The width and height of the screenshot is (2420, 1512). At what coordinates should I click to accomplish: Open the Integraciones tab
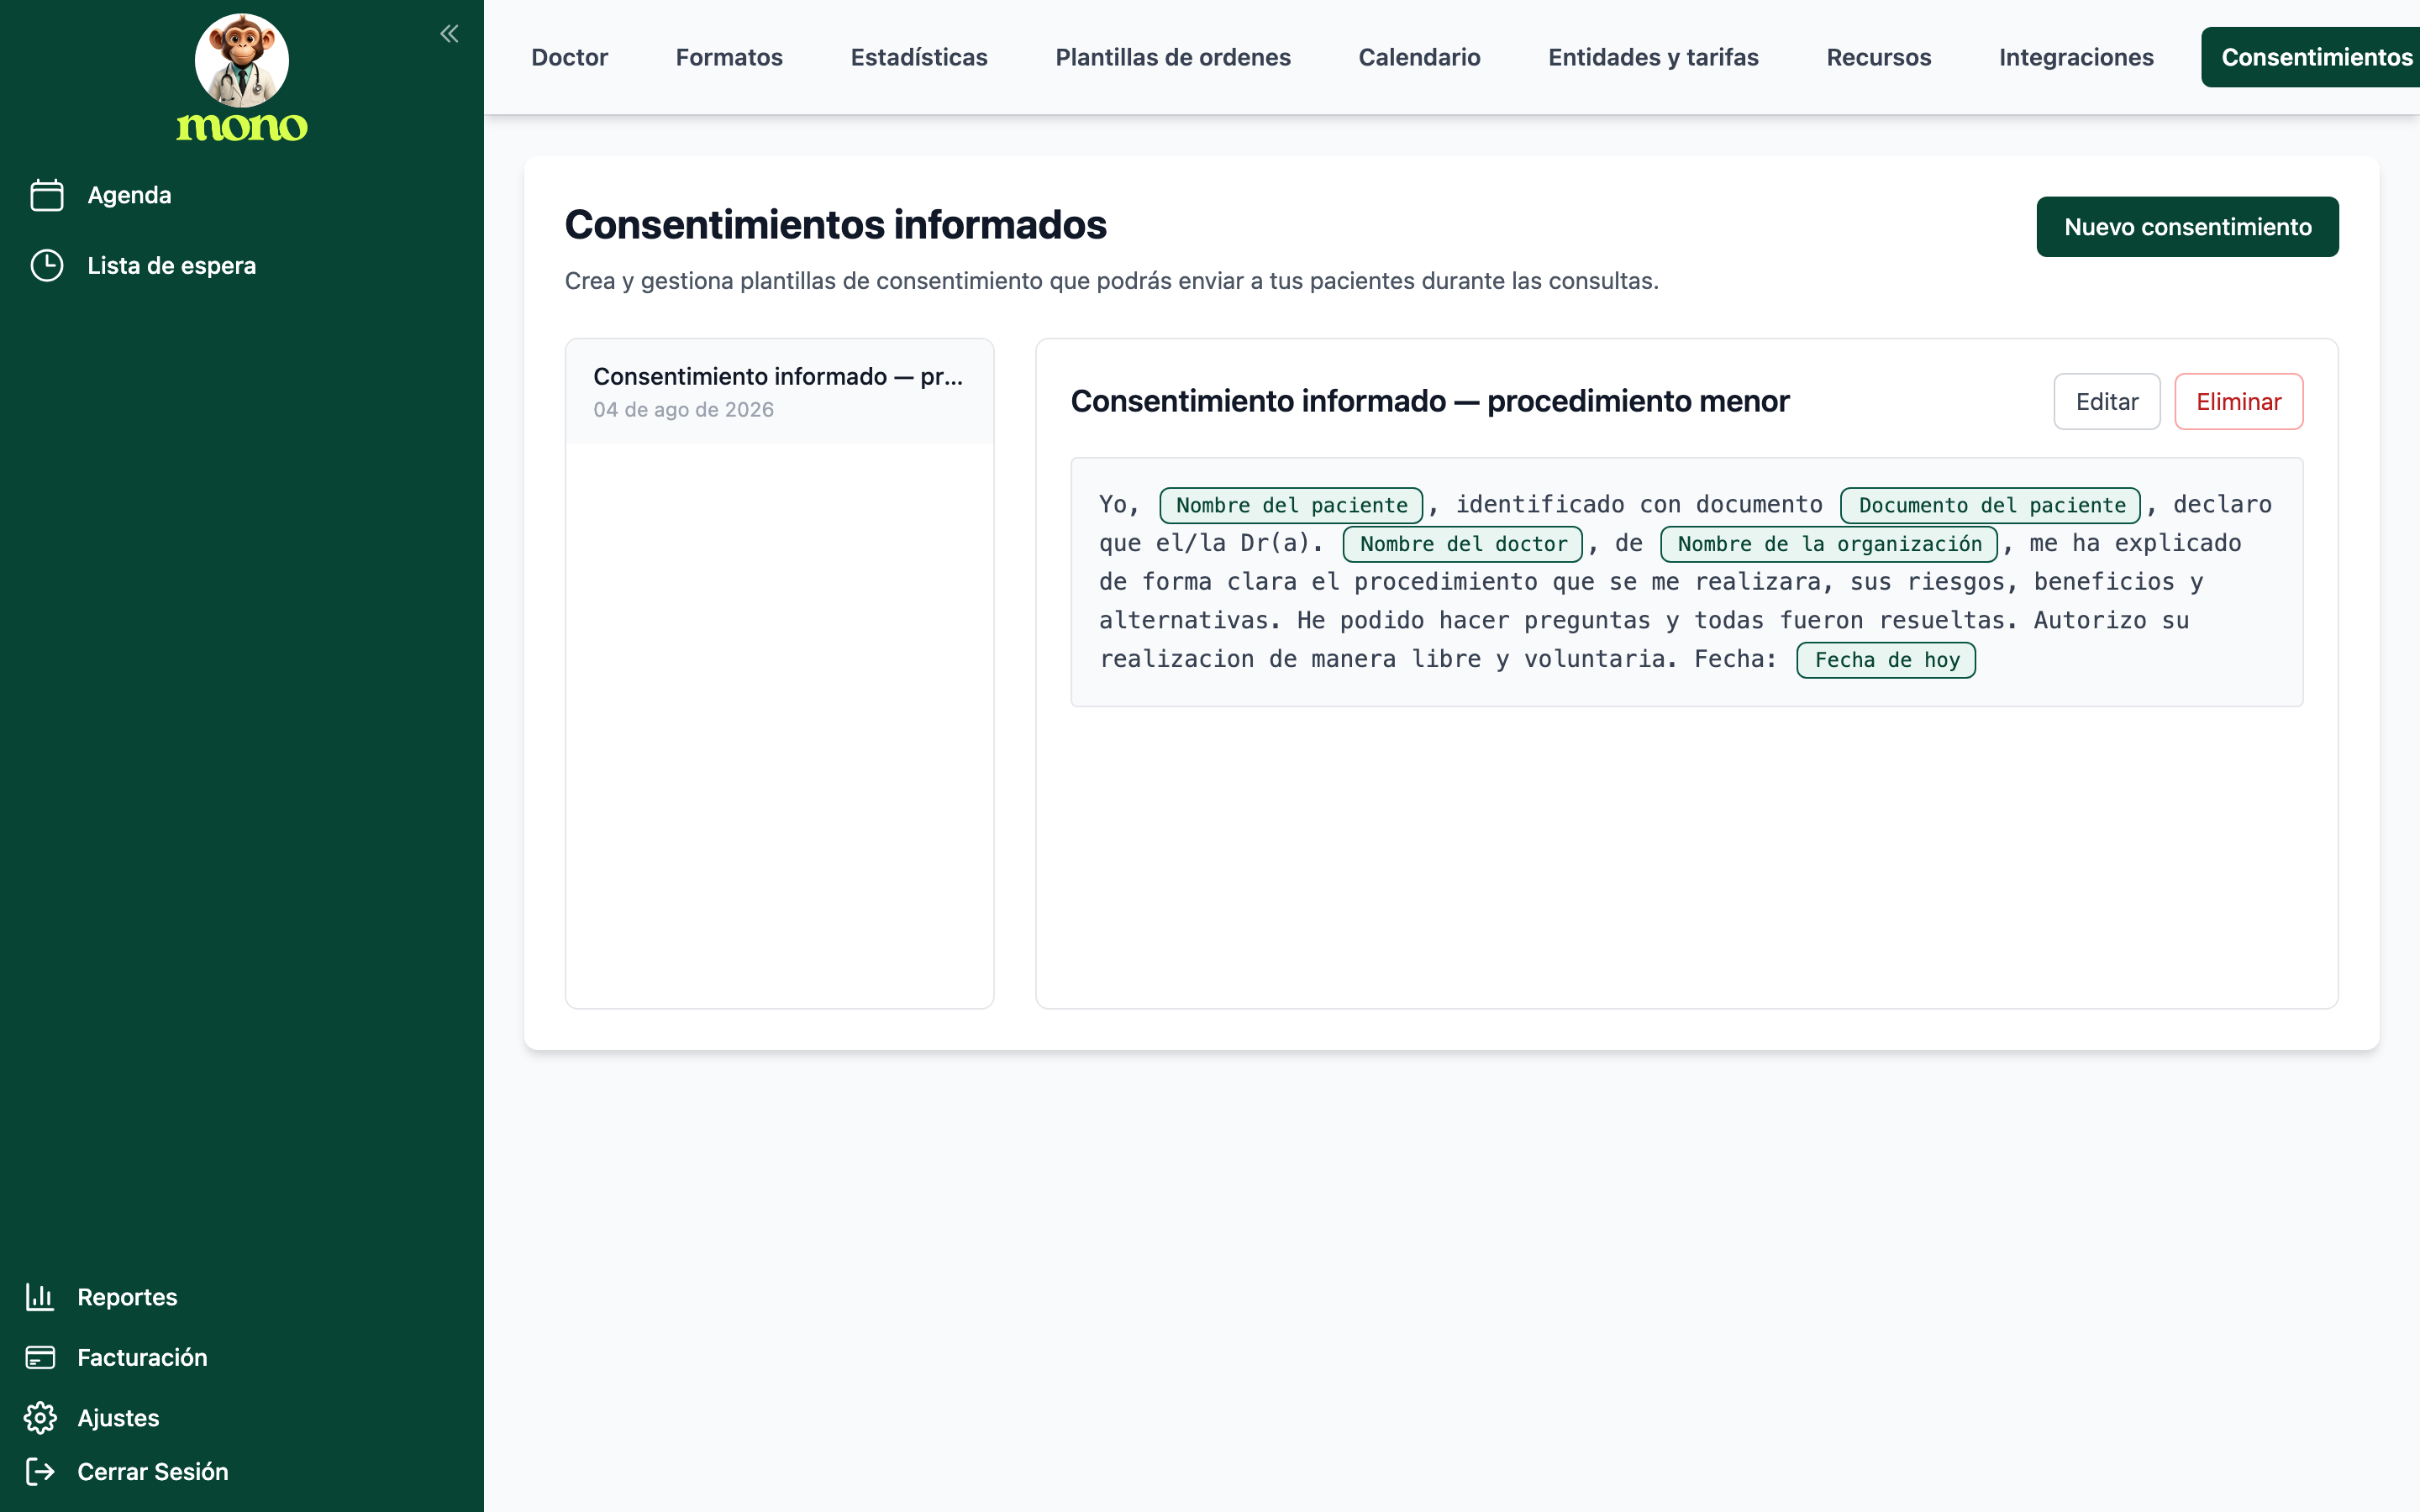(x=2076, y=57)
